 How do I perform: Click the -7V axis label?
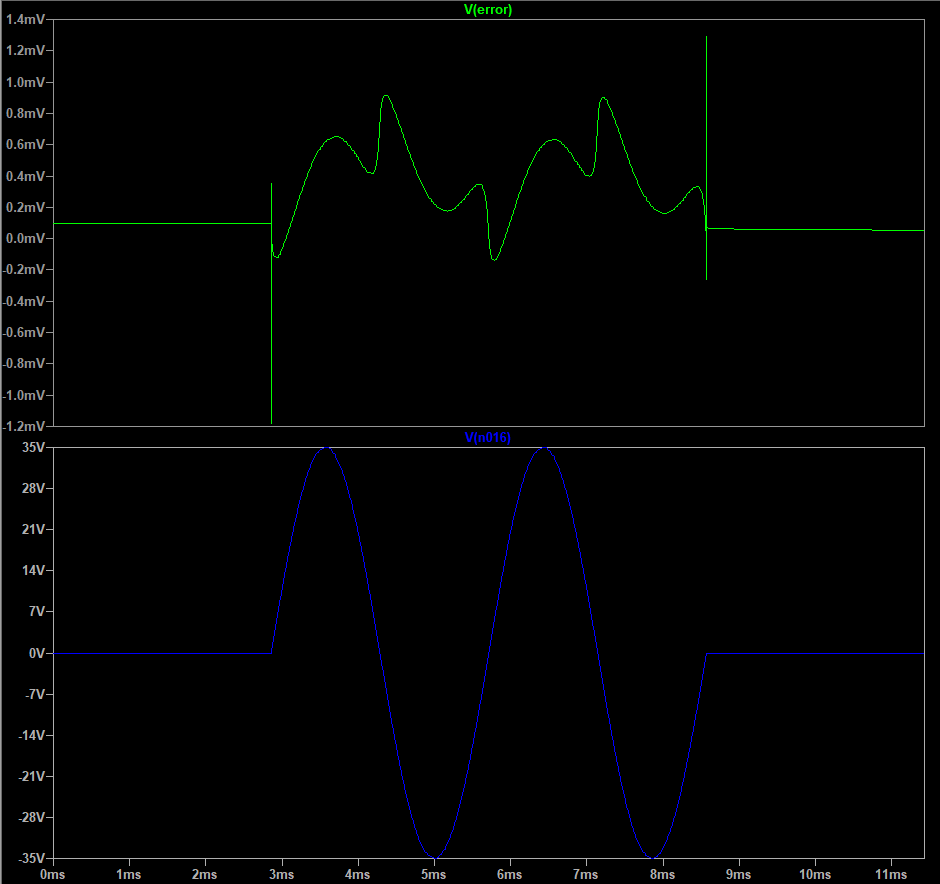click(x=35, y=695)
